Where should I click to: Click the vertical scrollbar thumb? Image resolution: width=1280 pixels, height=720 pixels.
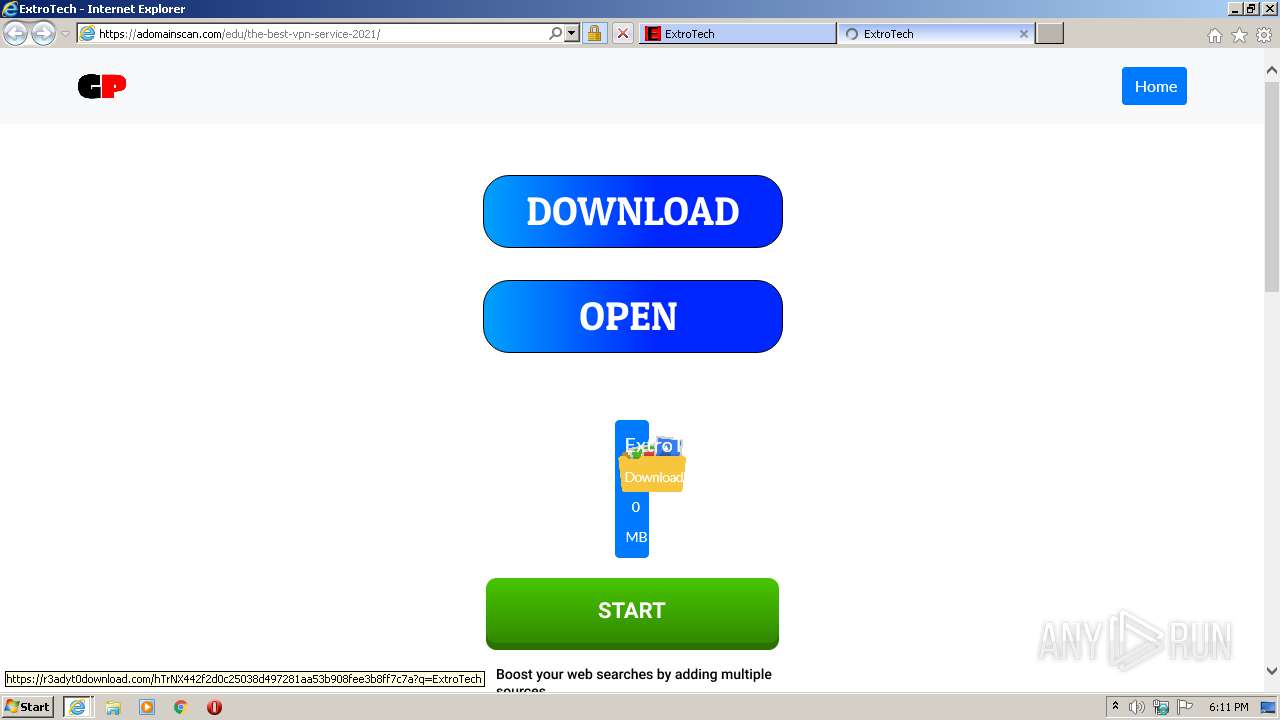click(x=1272, y=187)
